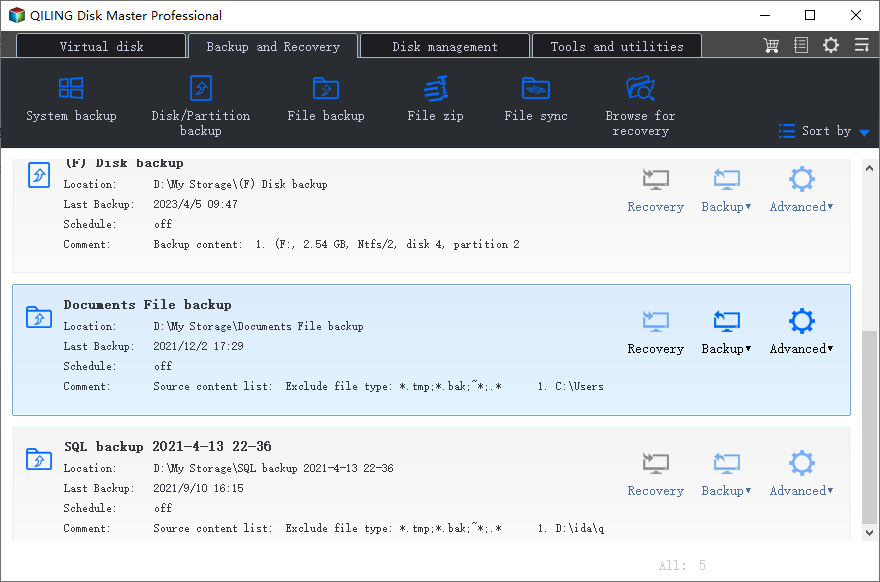Open the File sync tool
The width and height of the screenshot is (880, 582).
click(x=535, y=99)
